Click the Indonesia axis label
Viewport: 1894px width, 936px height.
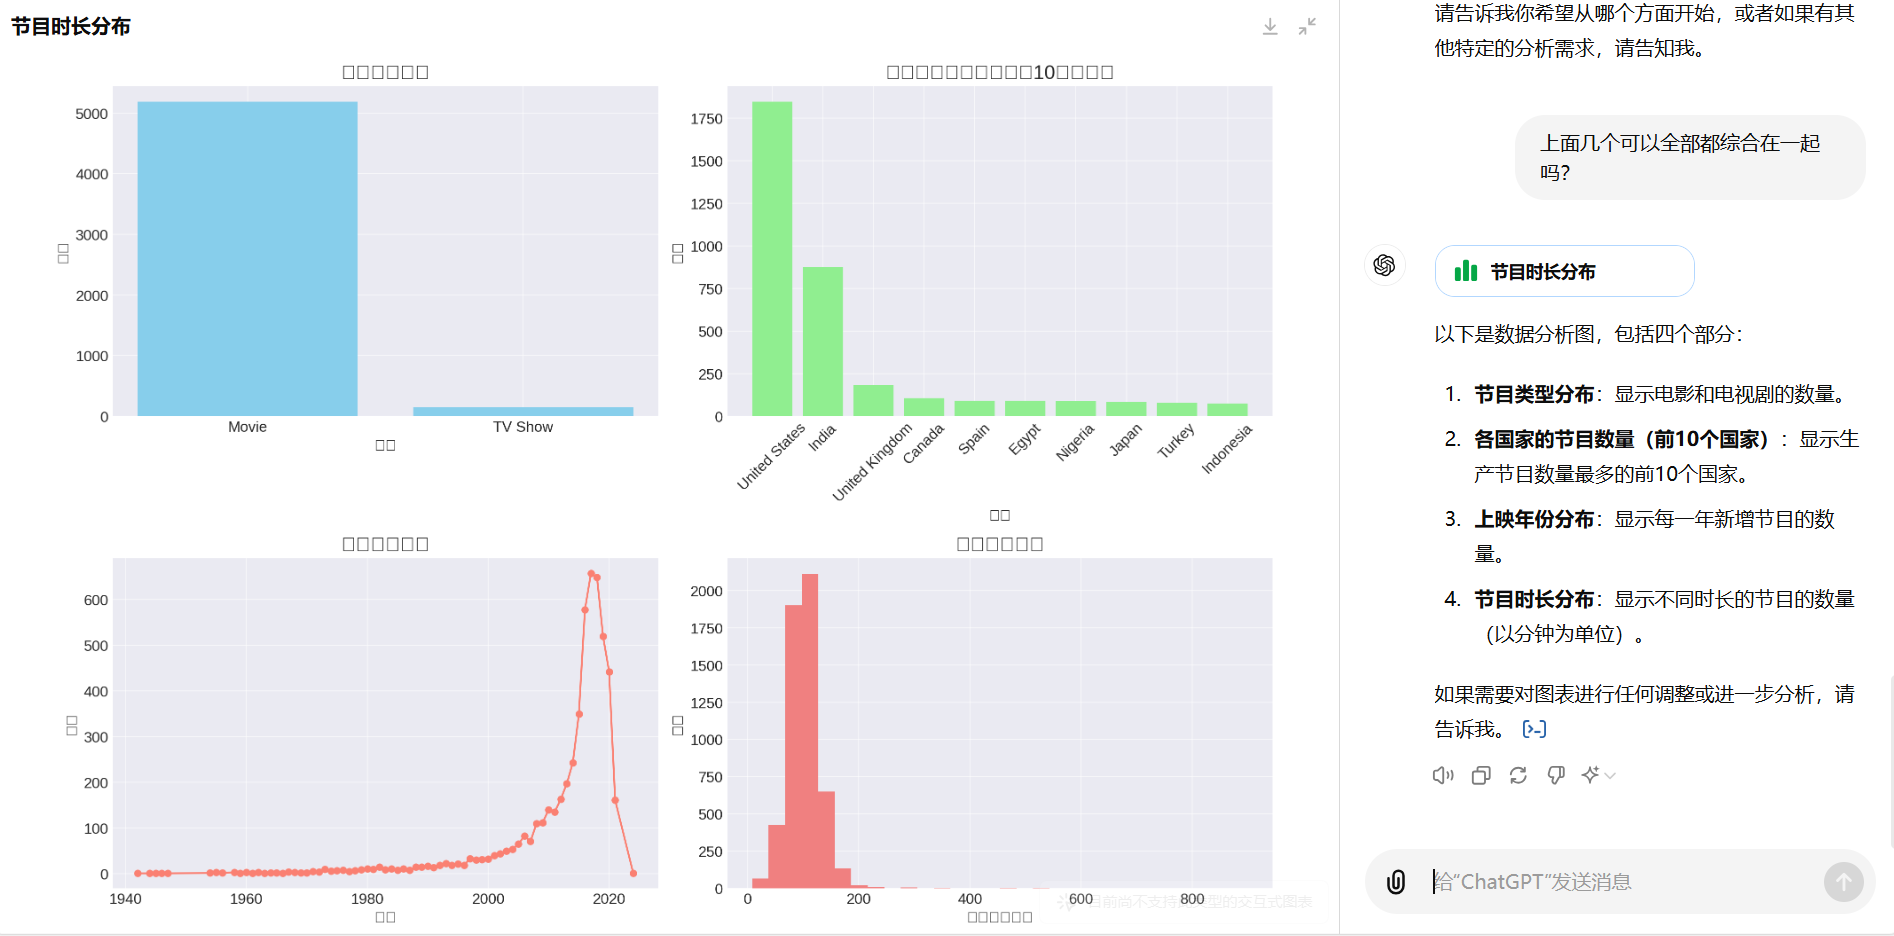pos(1226,448)
